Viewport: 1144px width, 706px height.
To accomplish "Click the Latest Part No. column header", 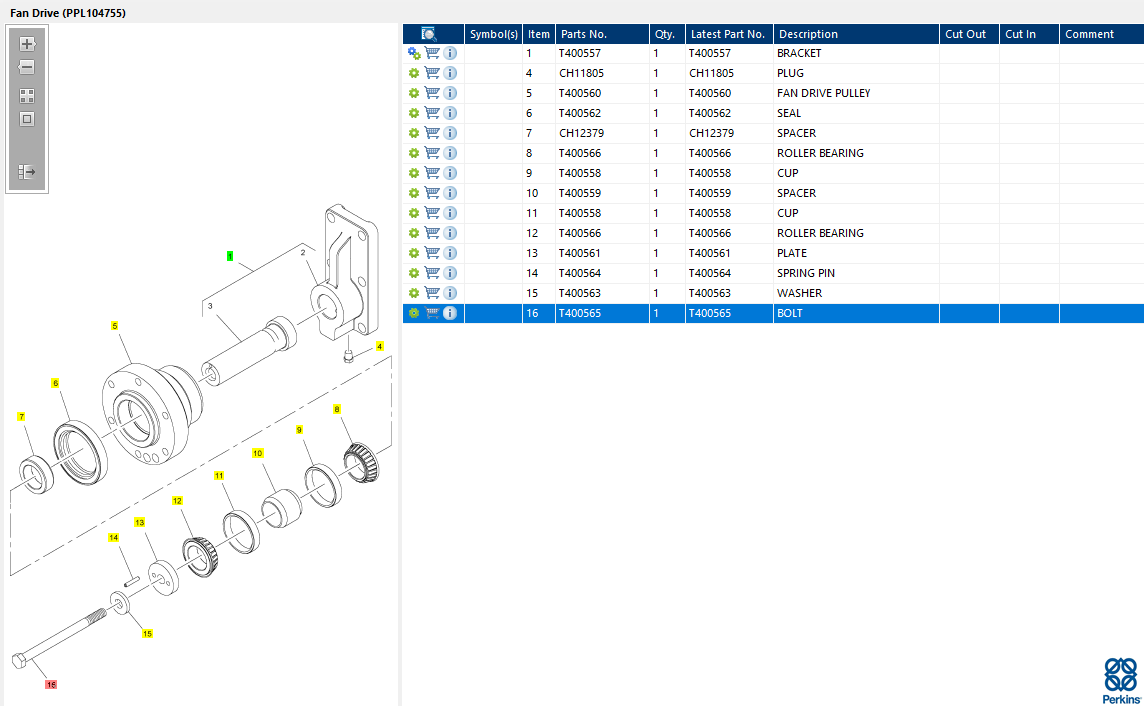I will coord(727,34).
